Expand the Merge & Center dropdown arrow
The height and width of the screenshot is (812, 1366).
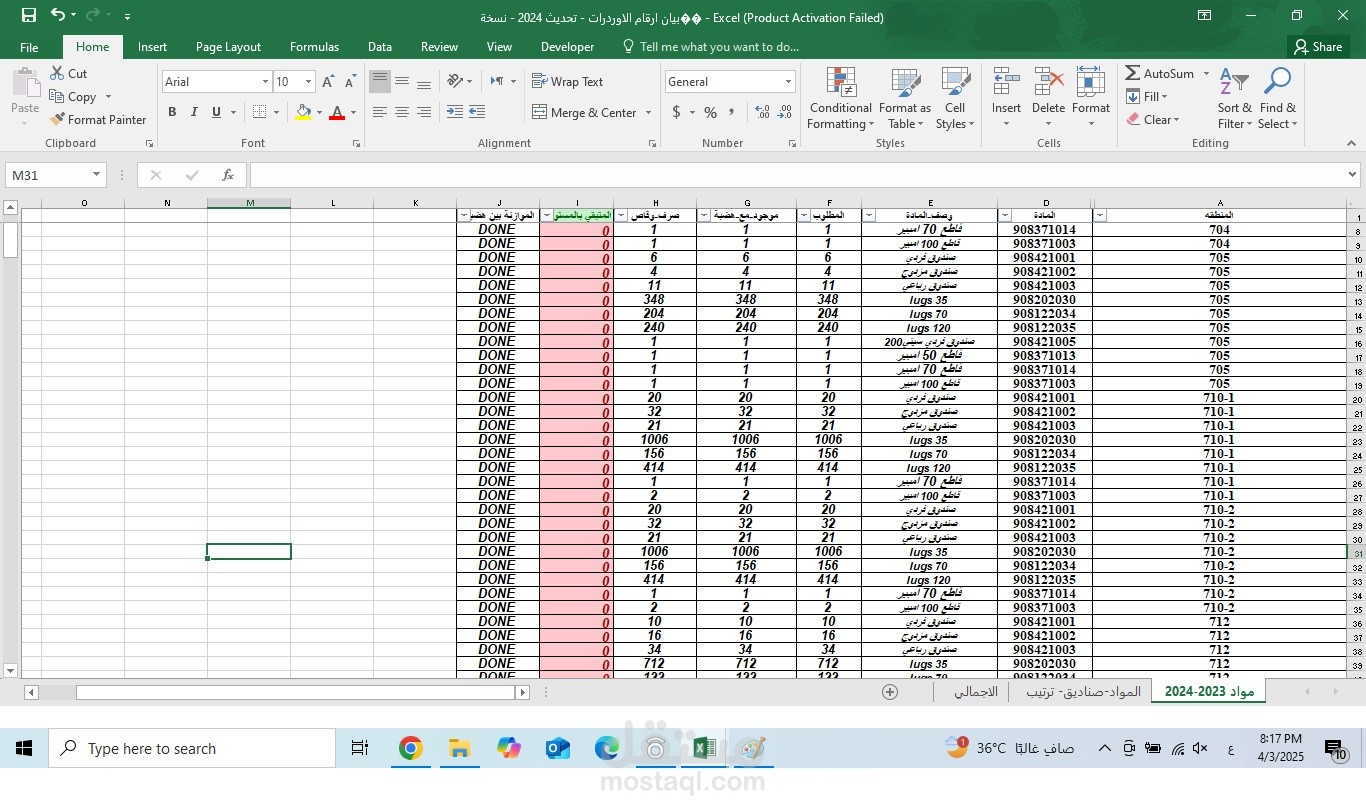(648, 113)
